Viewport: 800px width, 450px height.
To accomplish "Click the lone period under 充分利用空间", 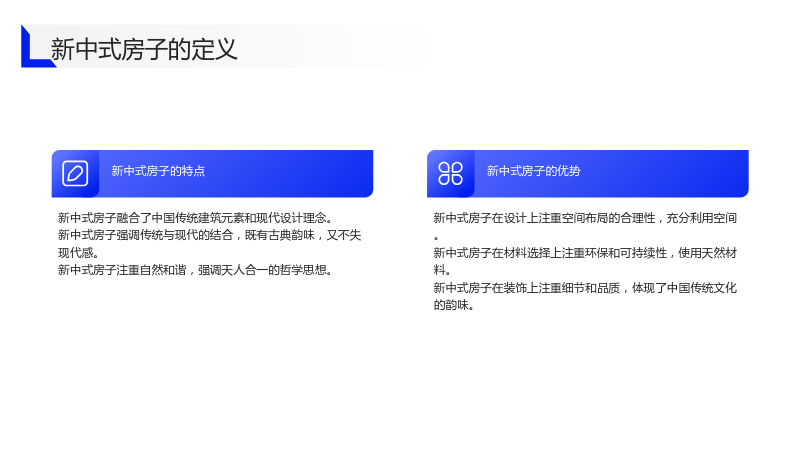I will (436, 238).
